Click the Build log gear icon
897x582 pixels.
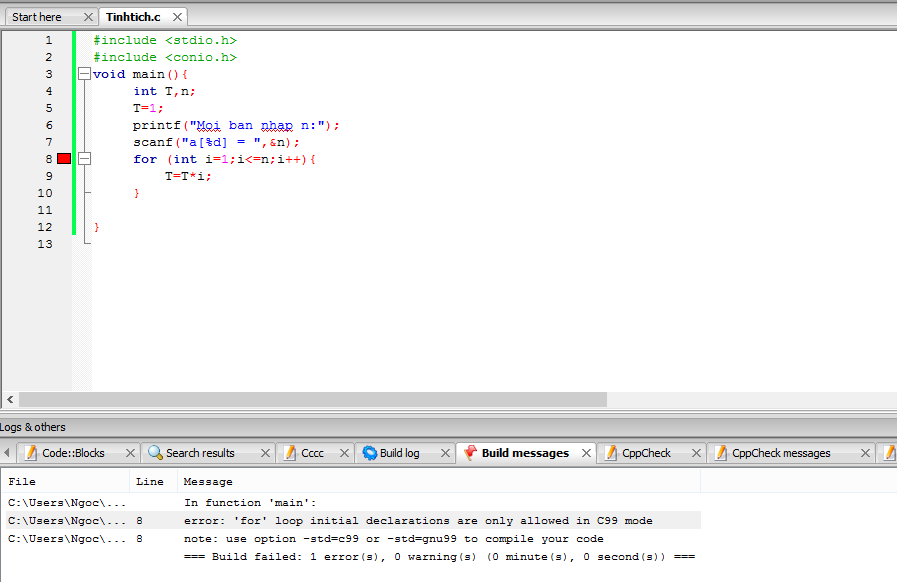click(x=369, y=453)
